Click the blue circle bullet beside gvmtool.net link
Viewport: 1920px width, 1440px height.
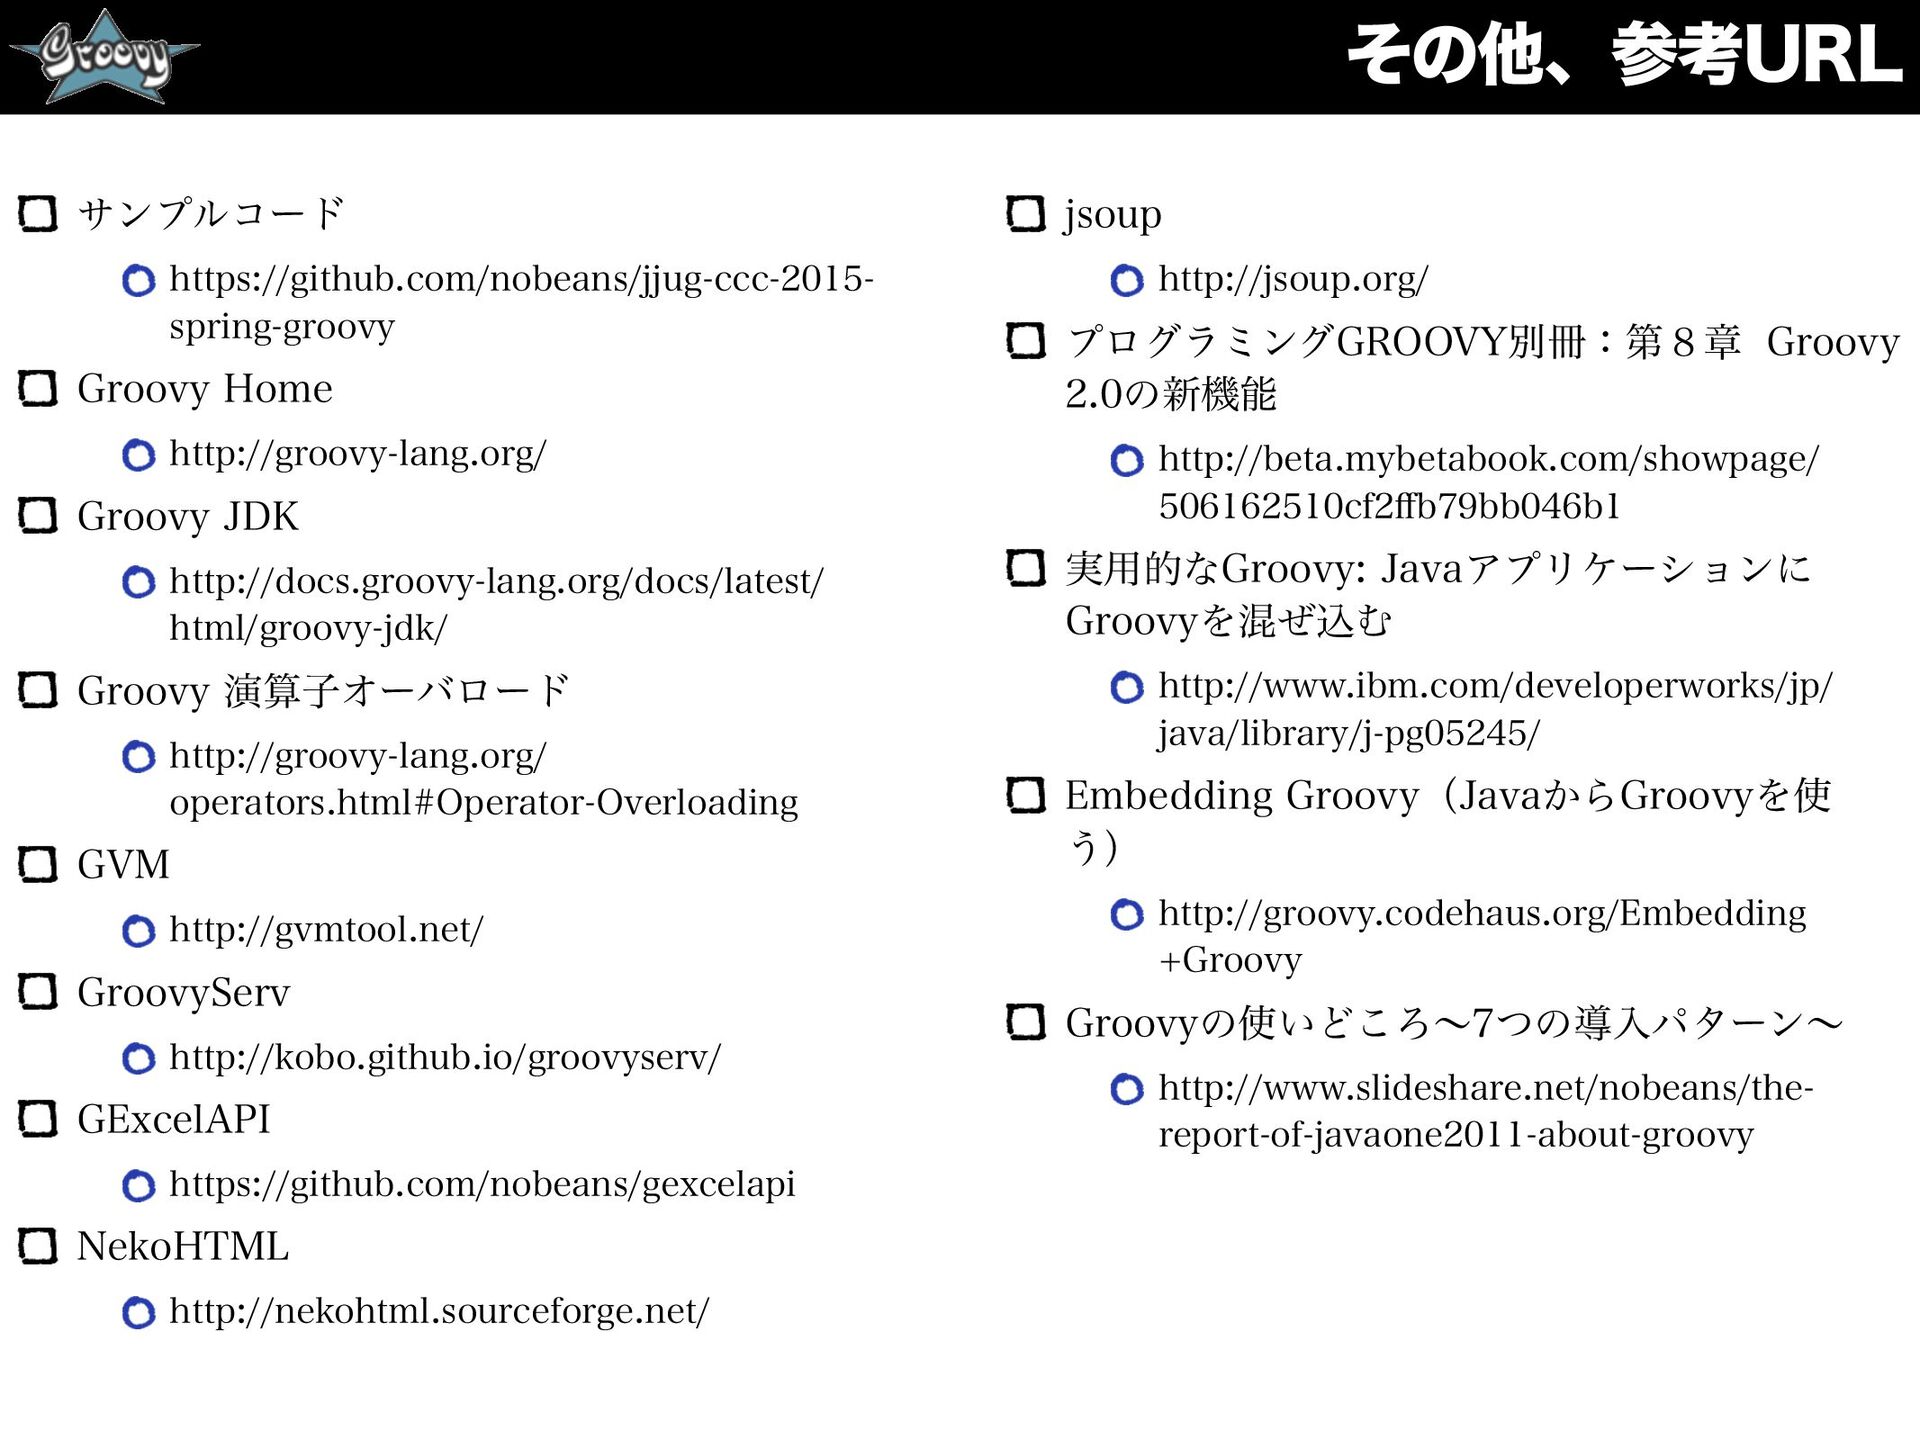tap(138, 932)
